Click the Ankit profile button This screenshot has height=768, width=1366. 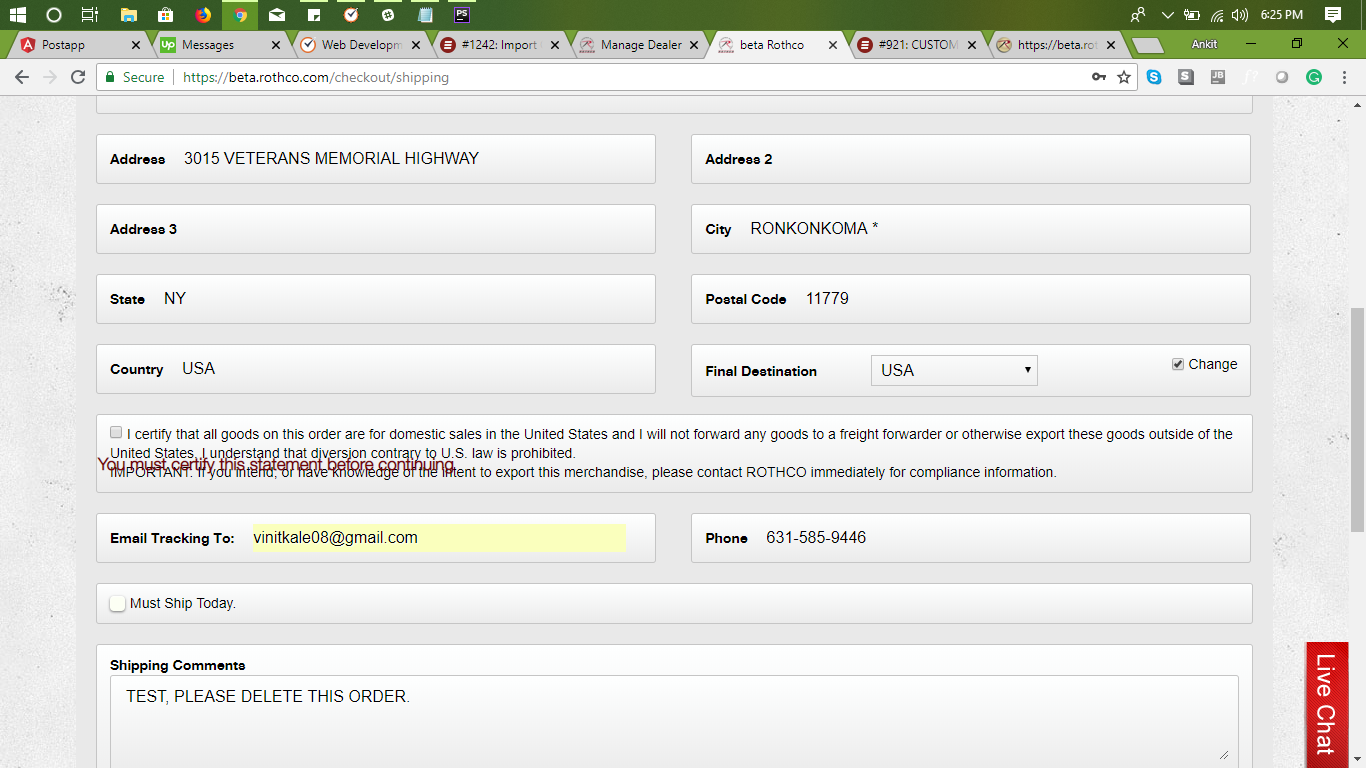[x=1204, y=44]
